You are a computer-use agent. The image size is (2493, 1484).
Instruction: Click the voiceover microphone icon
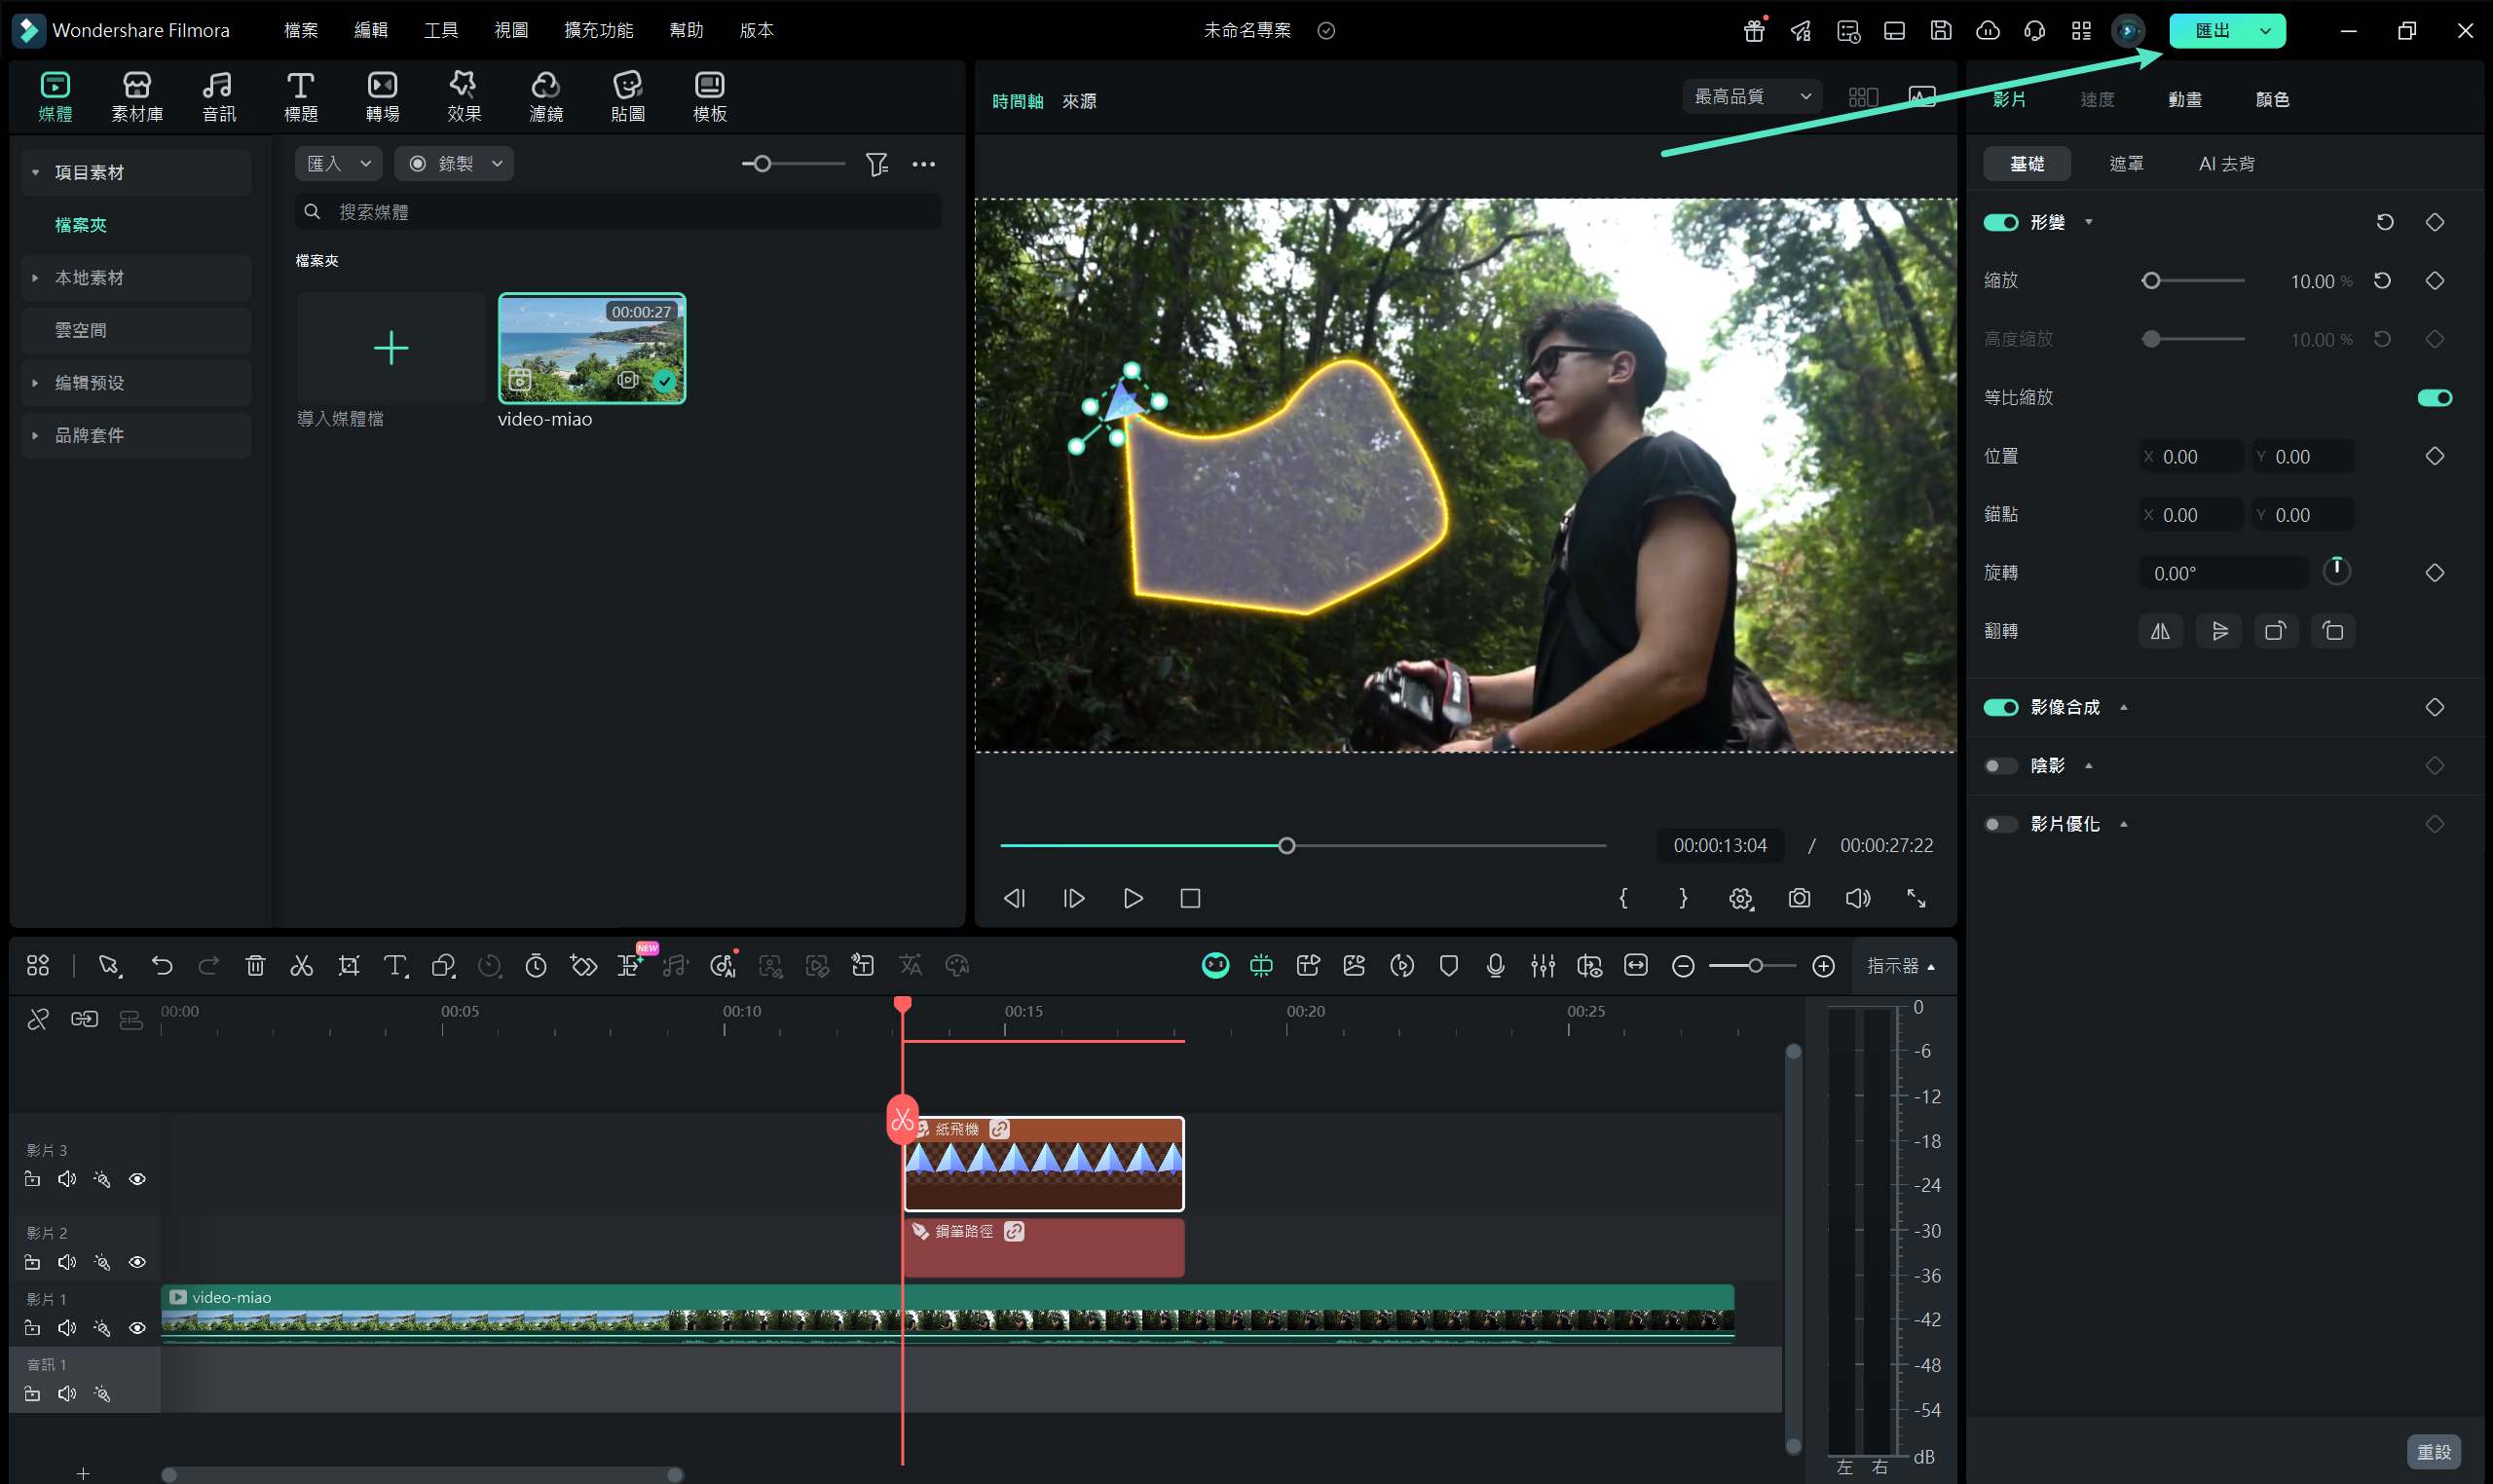(x=1495, y=966)
